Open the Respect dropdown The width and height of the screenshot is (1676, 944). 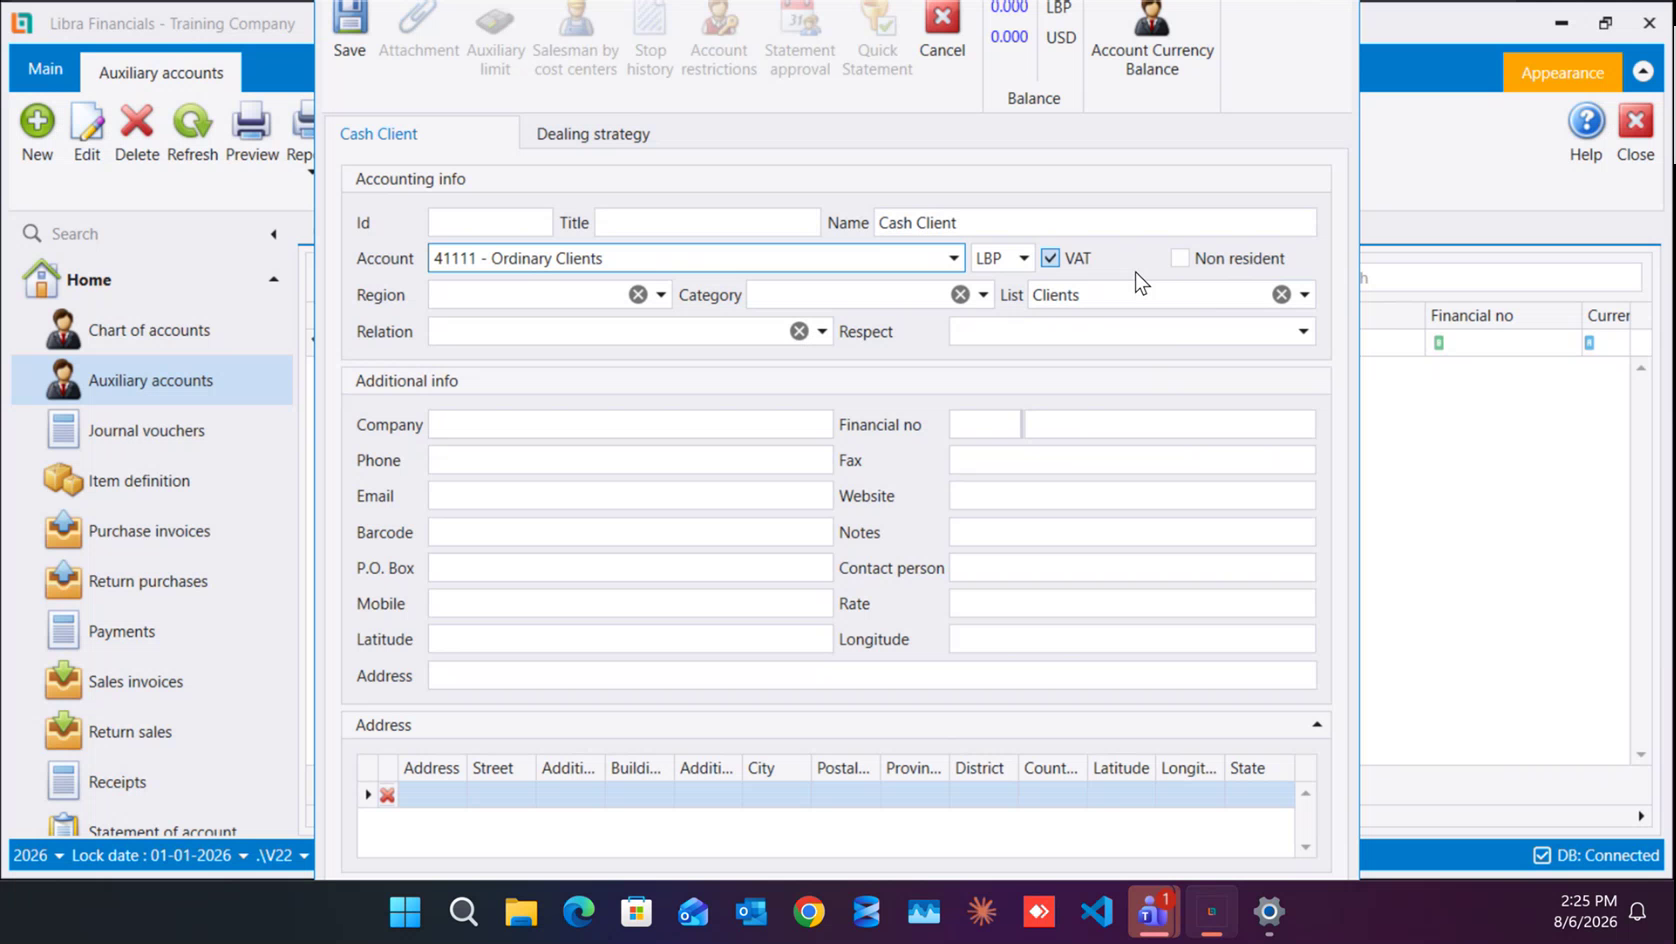[1303, 331]
